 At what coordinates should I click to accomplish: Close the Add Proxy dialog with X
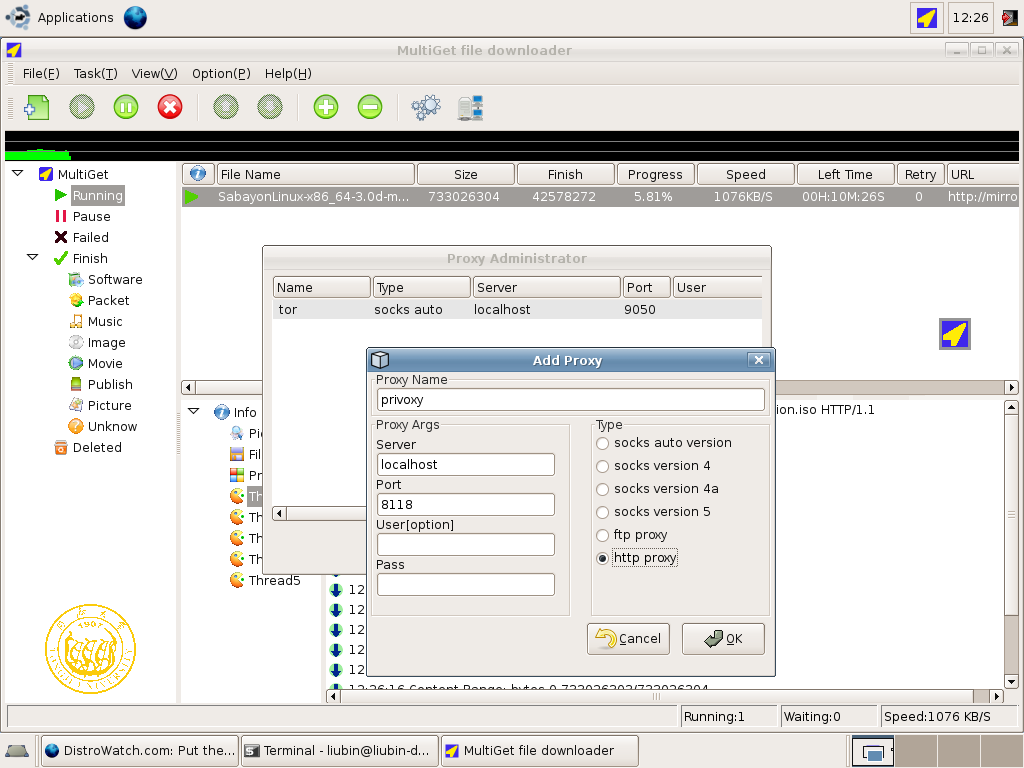point(758,360)
